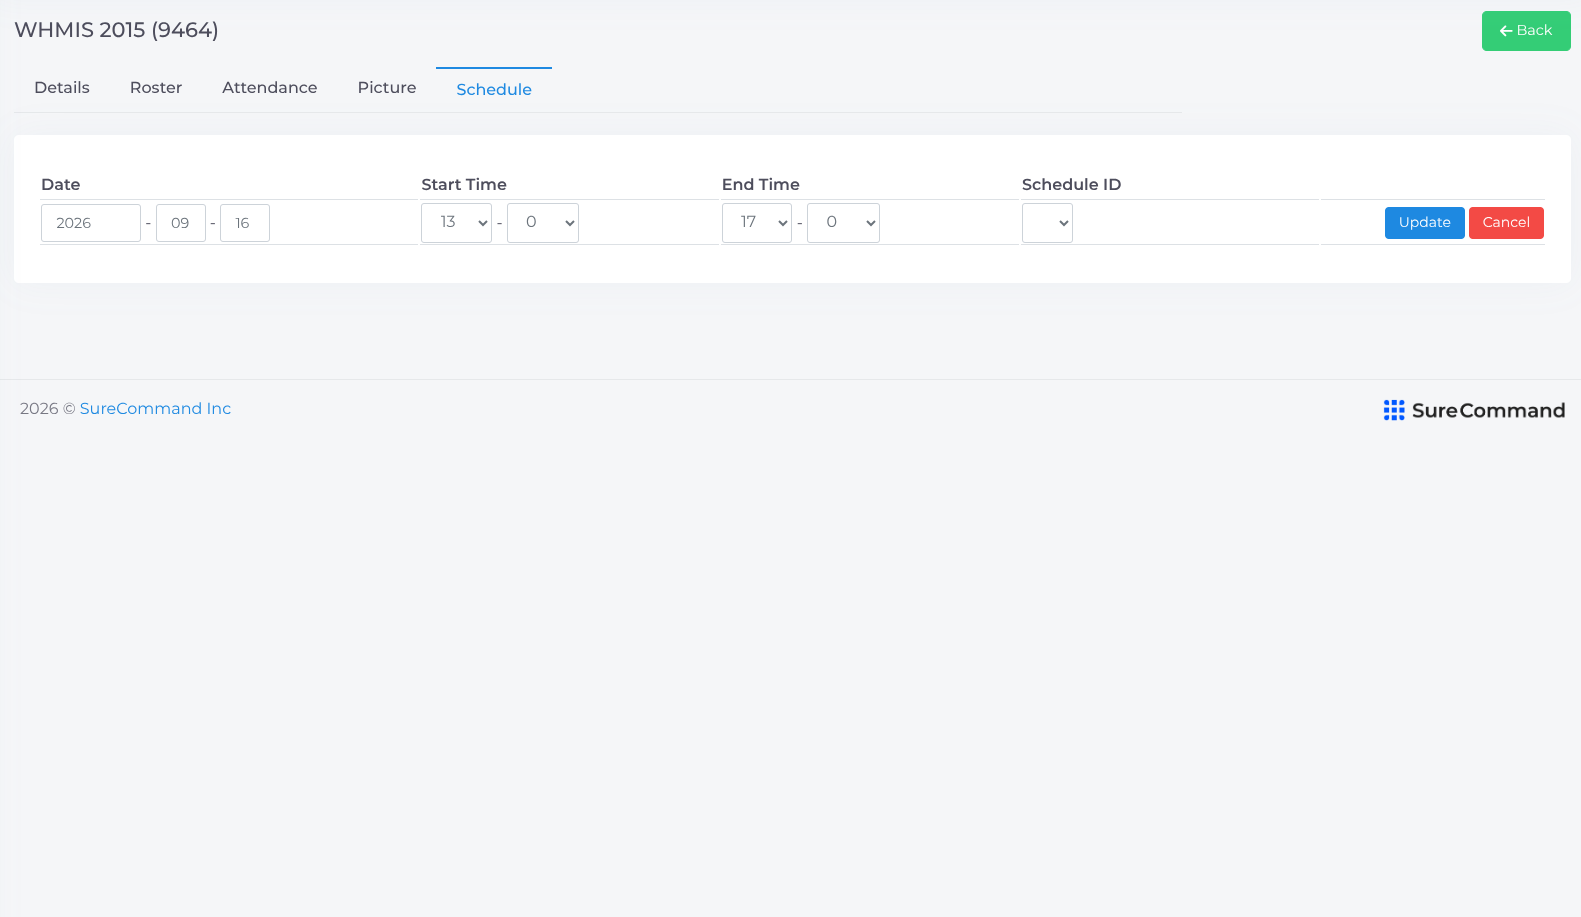The width and height of the screenshot is (1581, 917).
Task: Click the WHMIS 2015 (9464) page title
Action: (116, 30)
